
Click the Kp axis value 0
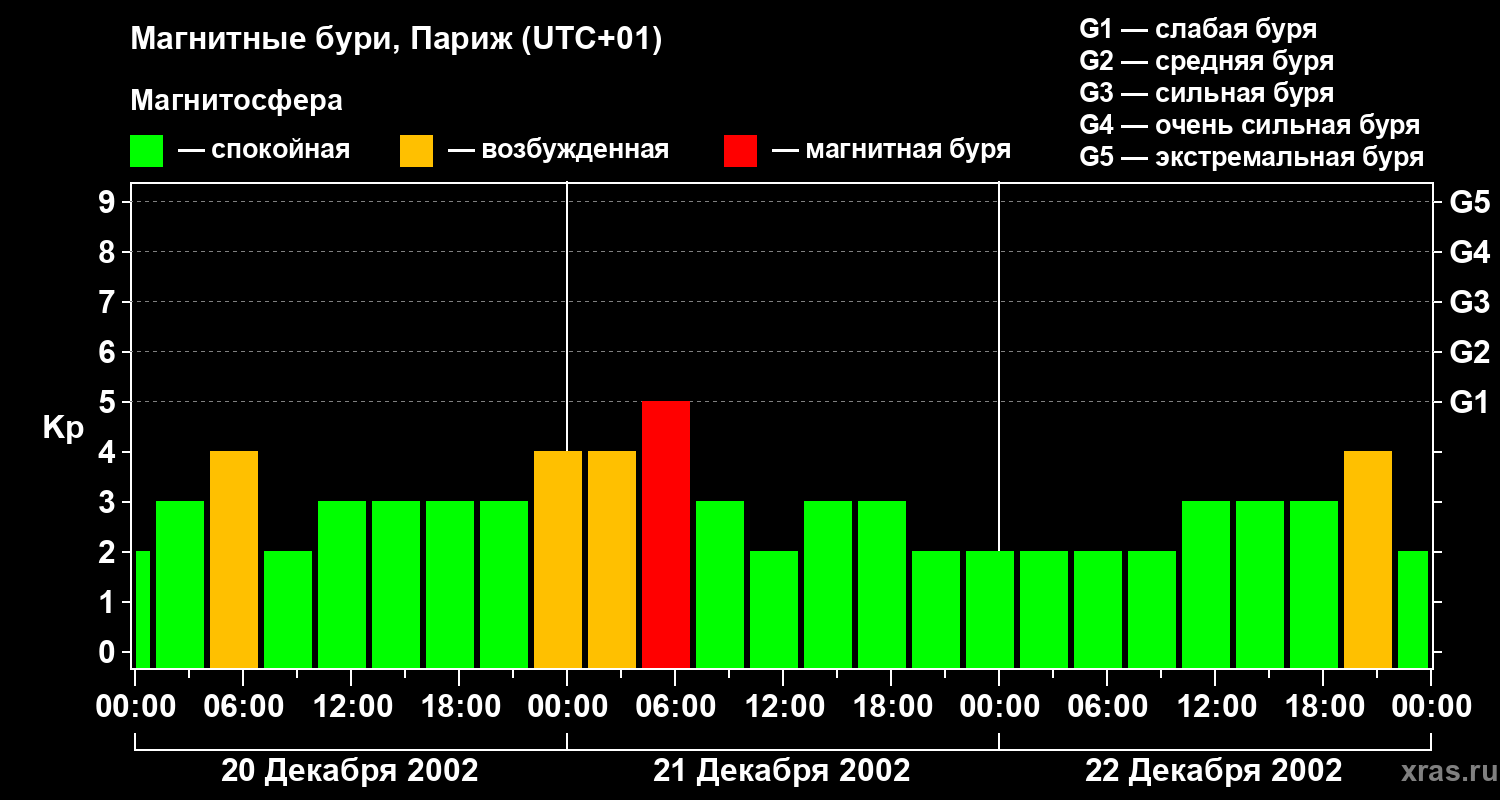click(108, 652)
